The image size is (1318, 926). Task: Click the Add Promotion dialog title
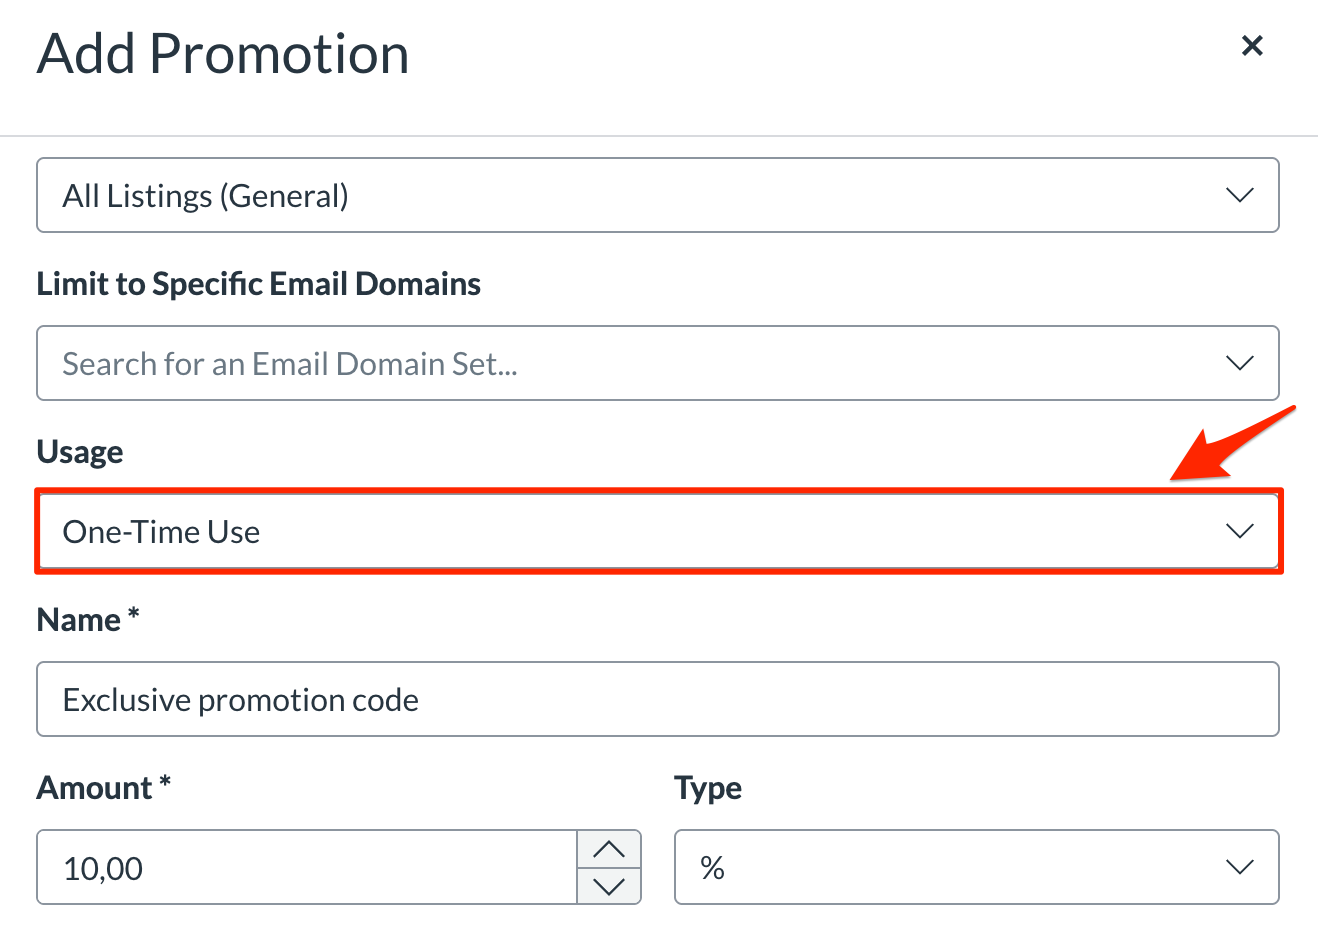(222, 53)
